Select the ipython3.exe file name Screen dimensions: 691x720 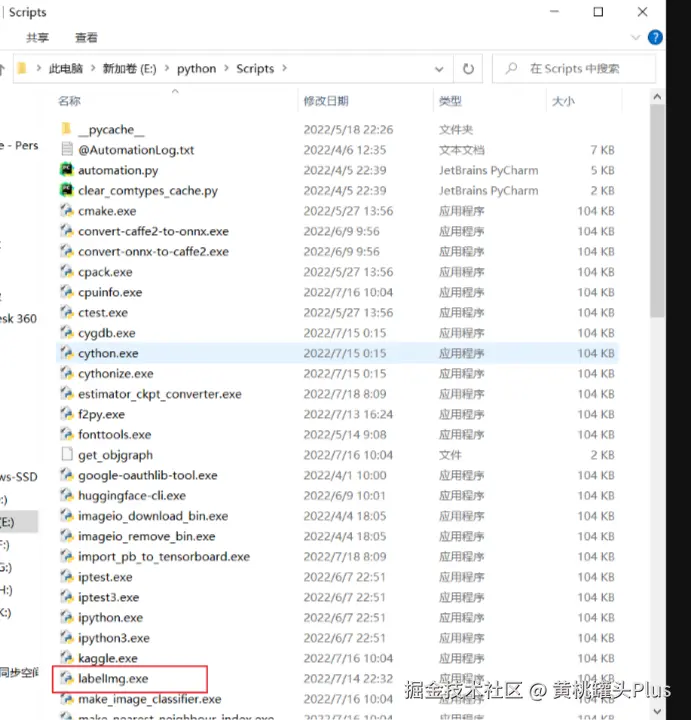[x=114, y=638]
